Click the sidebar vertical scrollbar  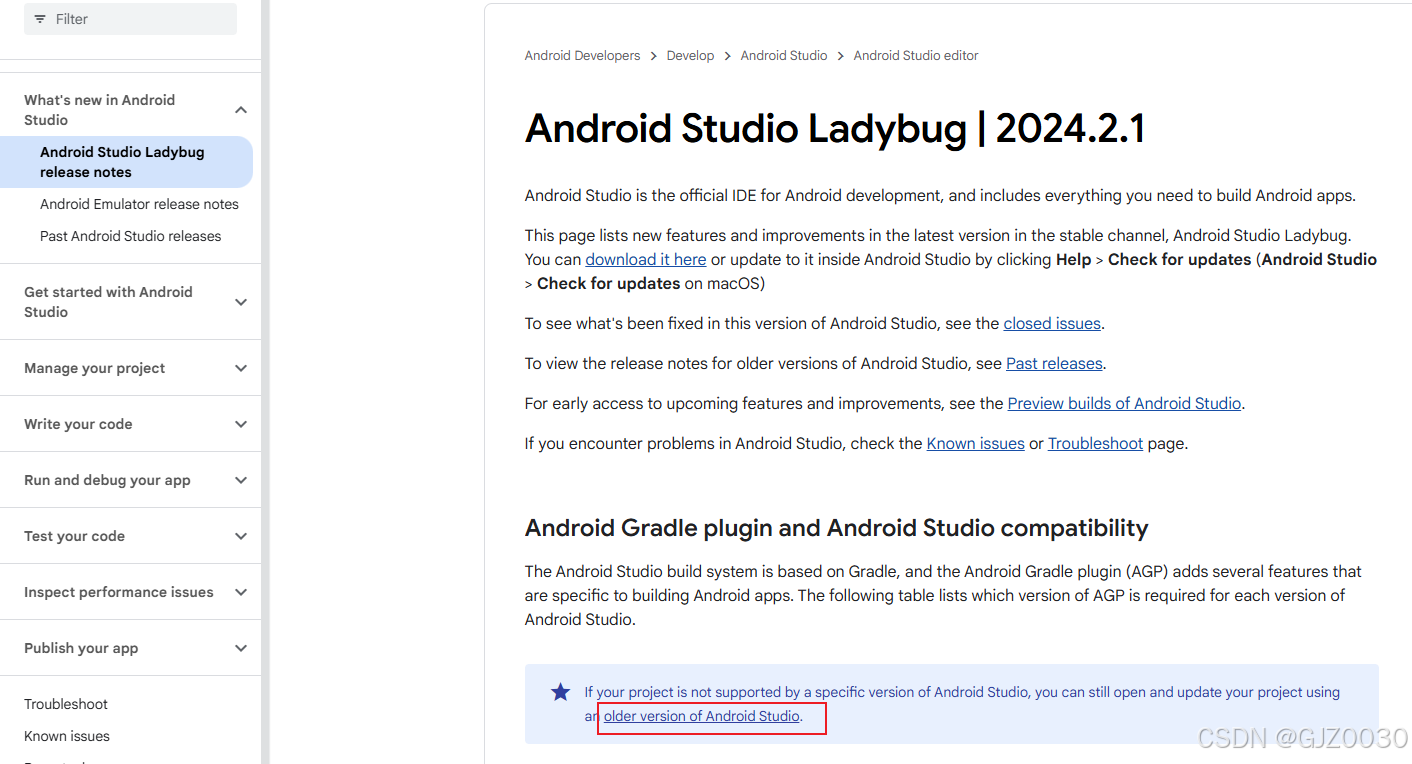pyautogui.click(x=265, y=382)
